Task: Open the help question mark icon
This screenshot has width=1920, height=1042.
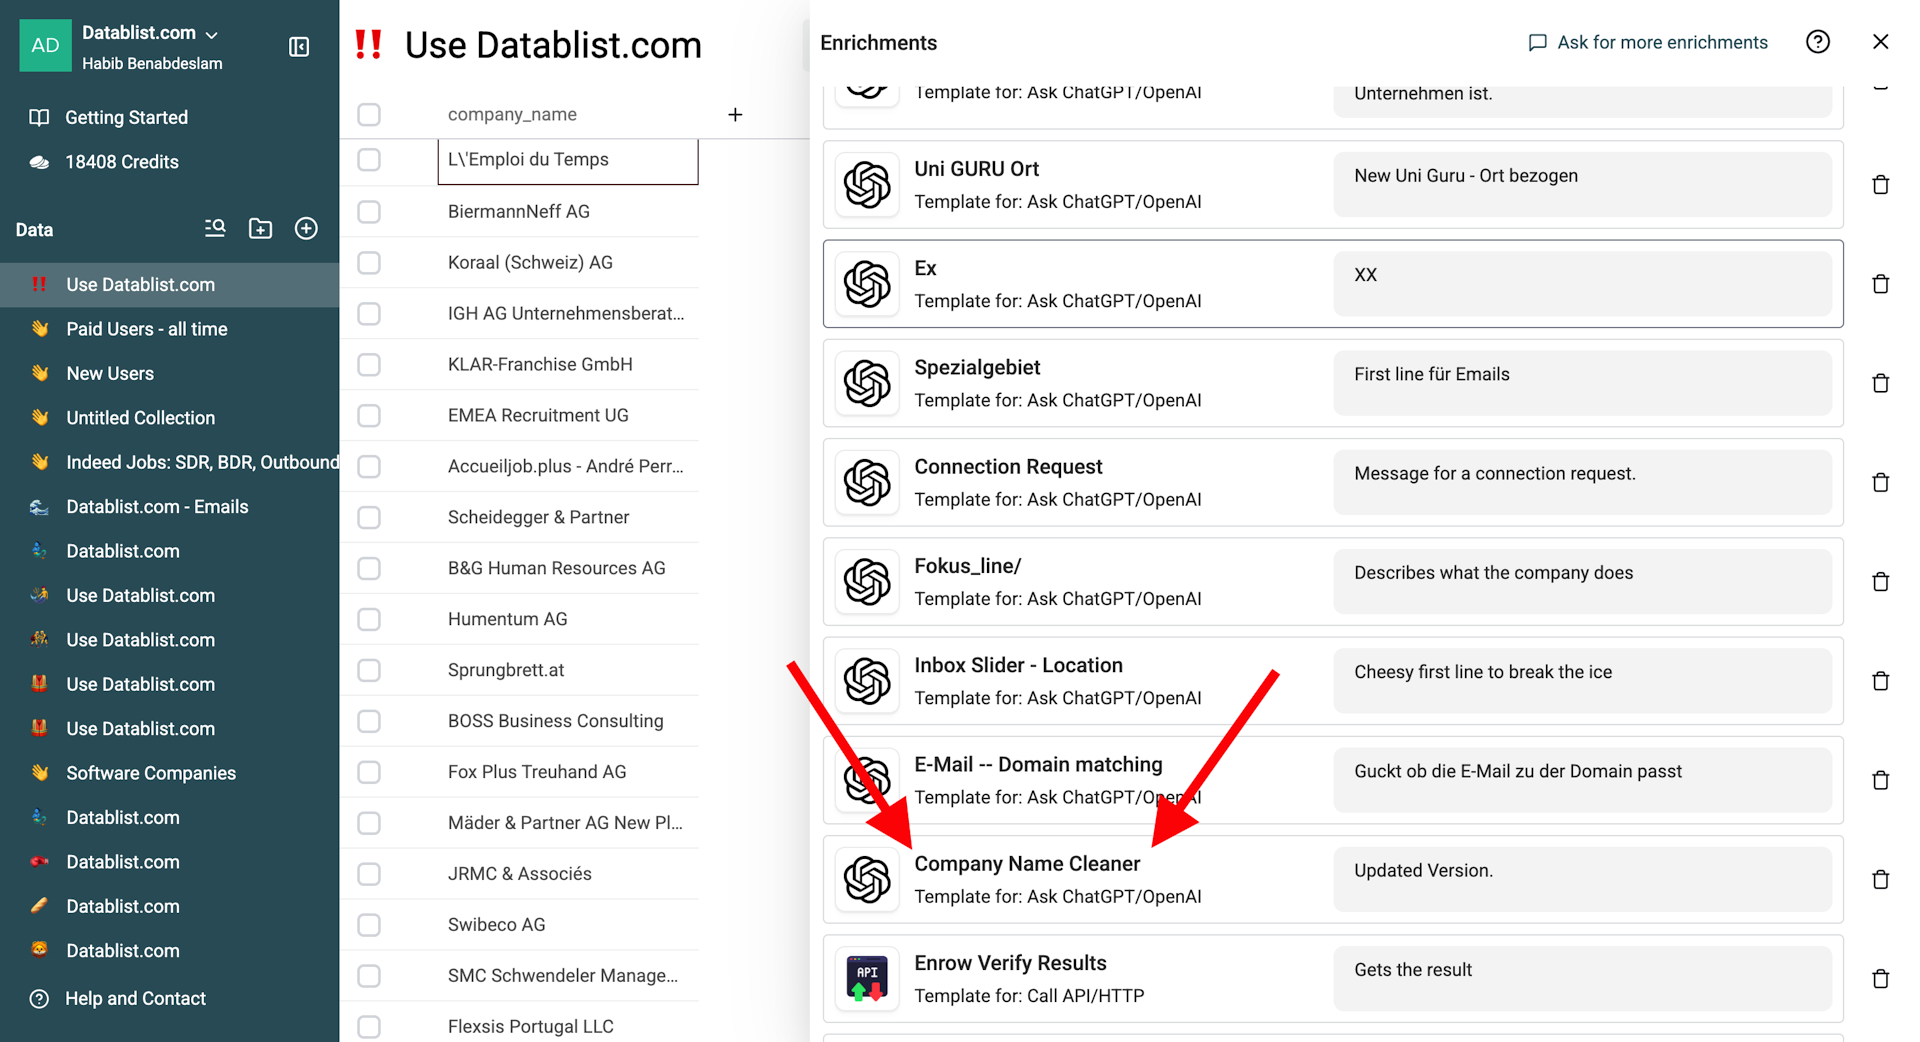Action: coord(1818,42)
